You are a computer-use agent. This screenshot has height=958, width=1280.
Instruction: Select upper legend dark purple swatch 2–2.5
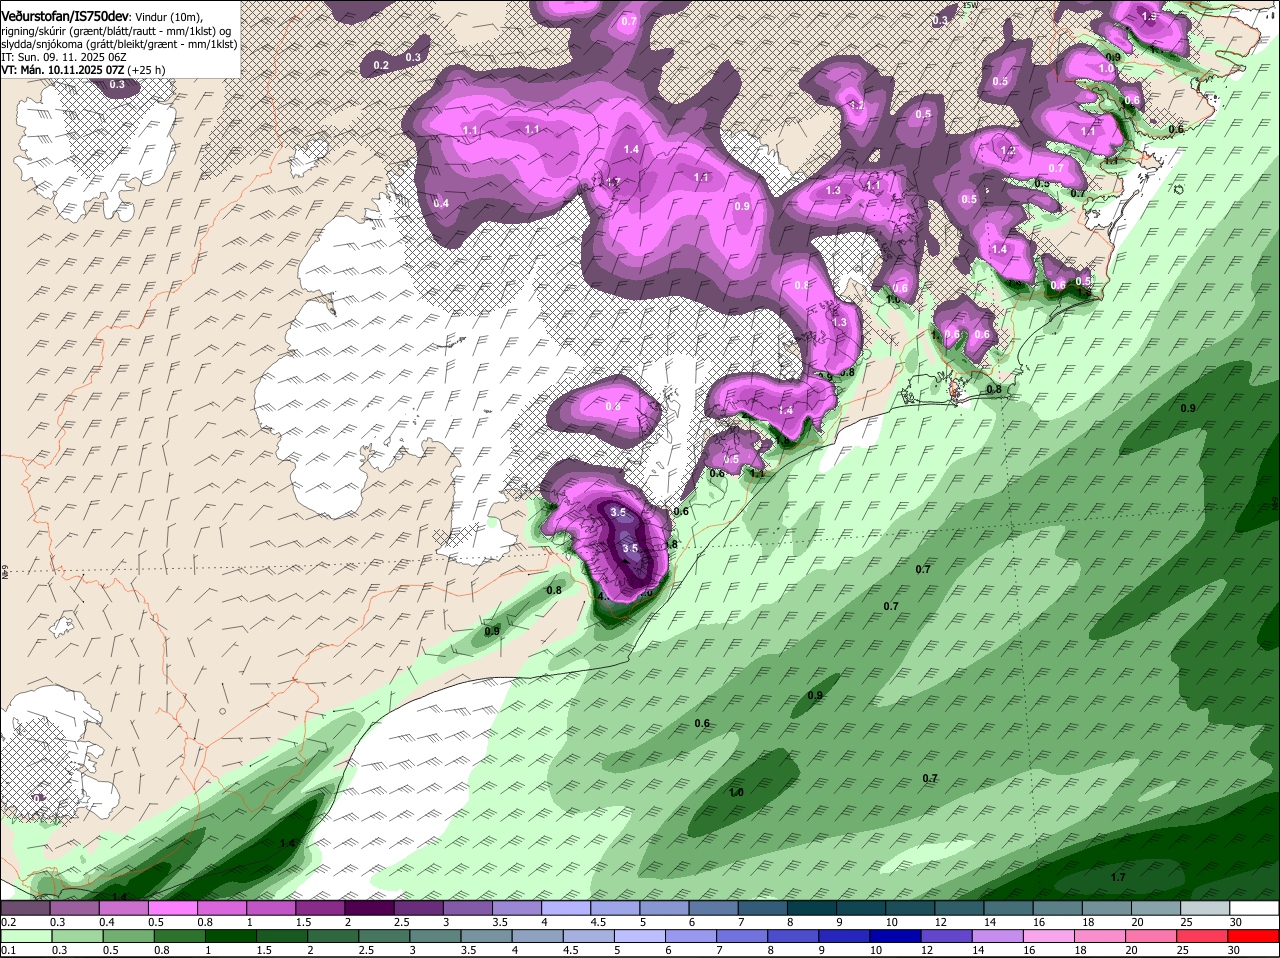click(372, 908)
